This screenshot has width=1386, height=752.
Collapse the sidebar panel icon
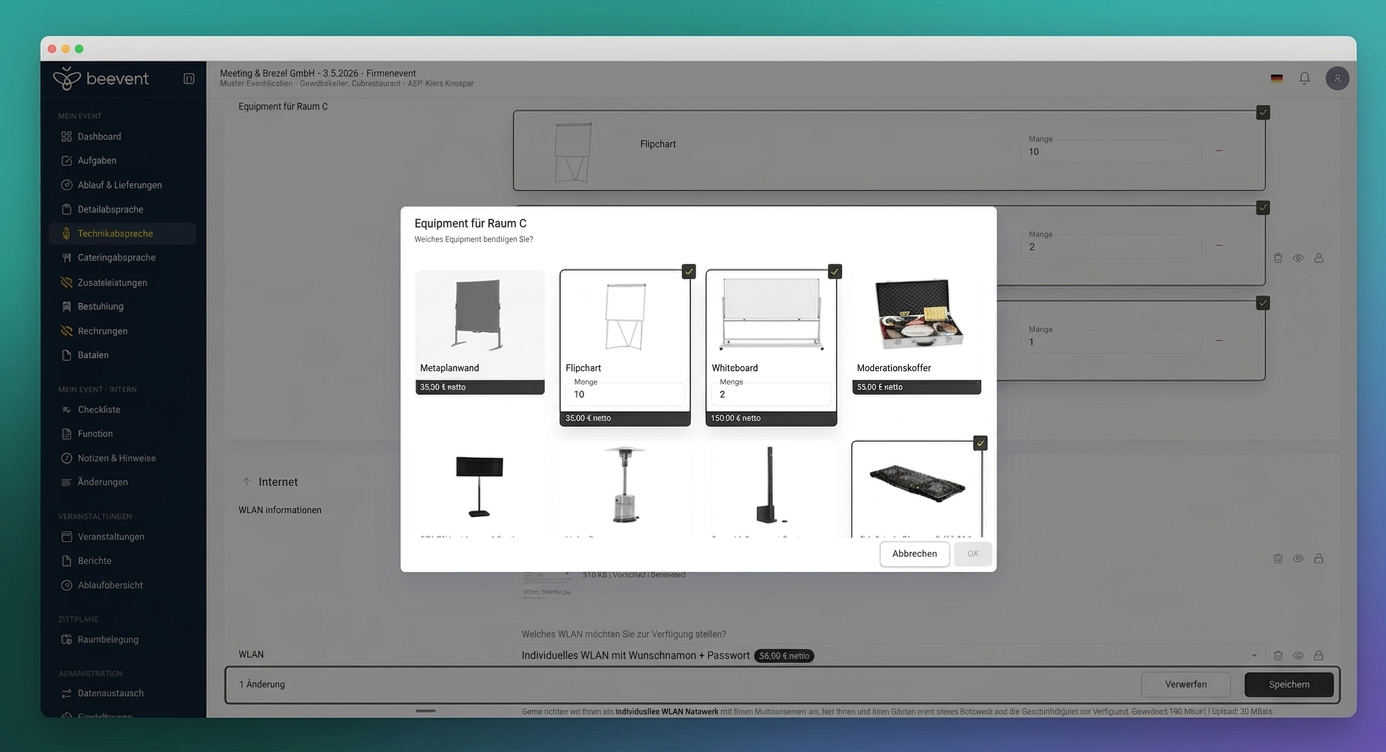189,79
